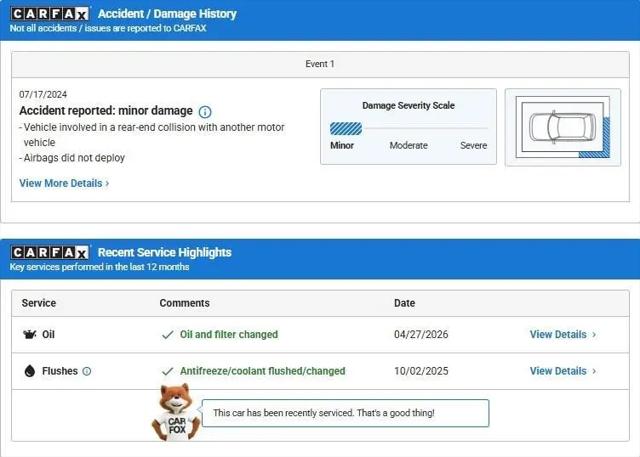This screenshot has width=640, height=457.
Task: Open info icon beside Accident reported: minor damage
Action: [x=205, y=111]
